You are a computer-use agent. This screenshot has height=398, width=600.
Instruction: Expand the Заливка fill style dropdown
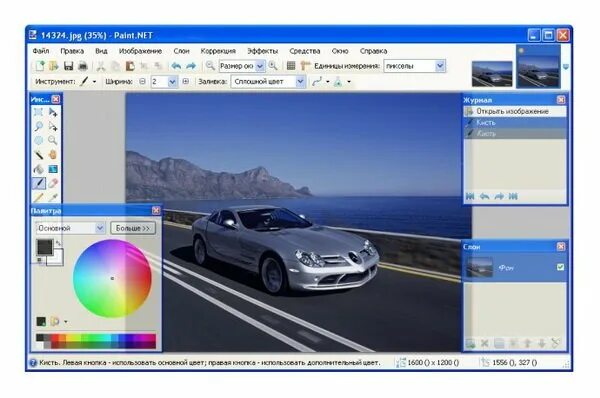pos(300,82)
